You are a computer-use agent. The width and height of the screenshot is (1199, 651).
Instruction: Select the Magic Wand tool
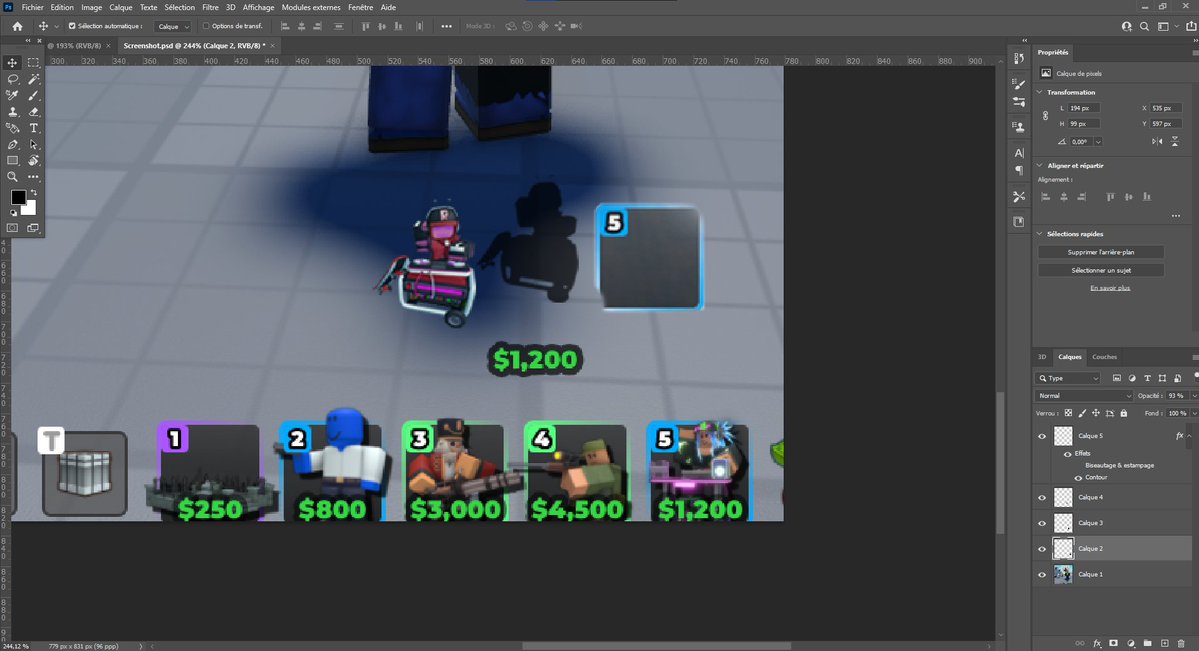point(34,80)
